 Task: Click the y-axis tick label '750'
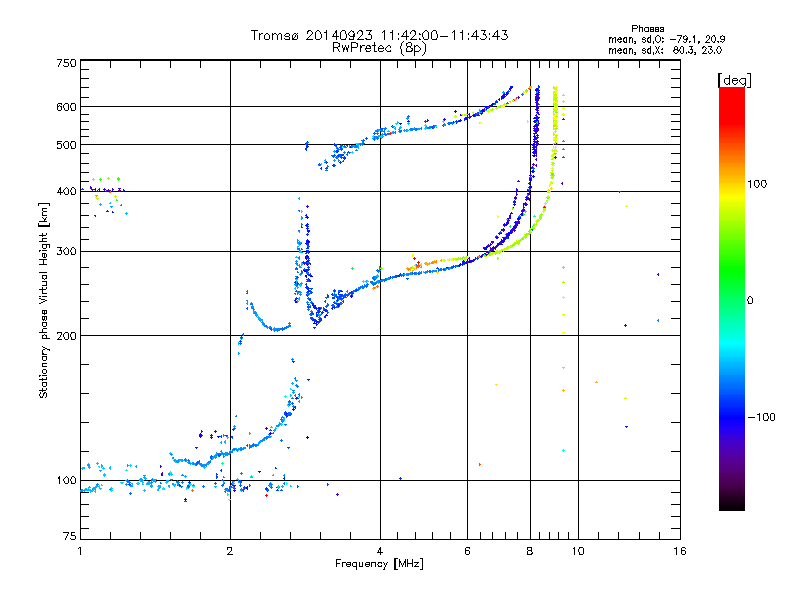coord(66,63)
